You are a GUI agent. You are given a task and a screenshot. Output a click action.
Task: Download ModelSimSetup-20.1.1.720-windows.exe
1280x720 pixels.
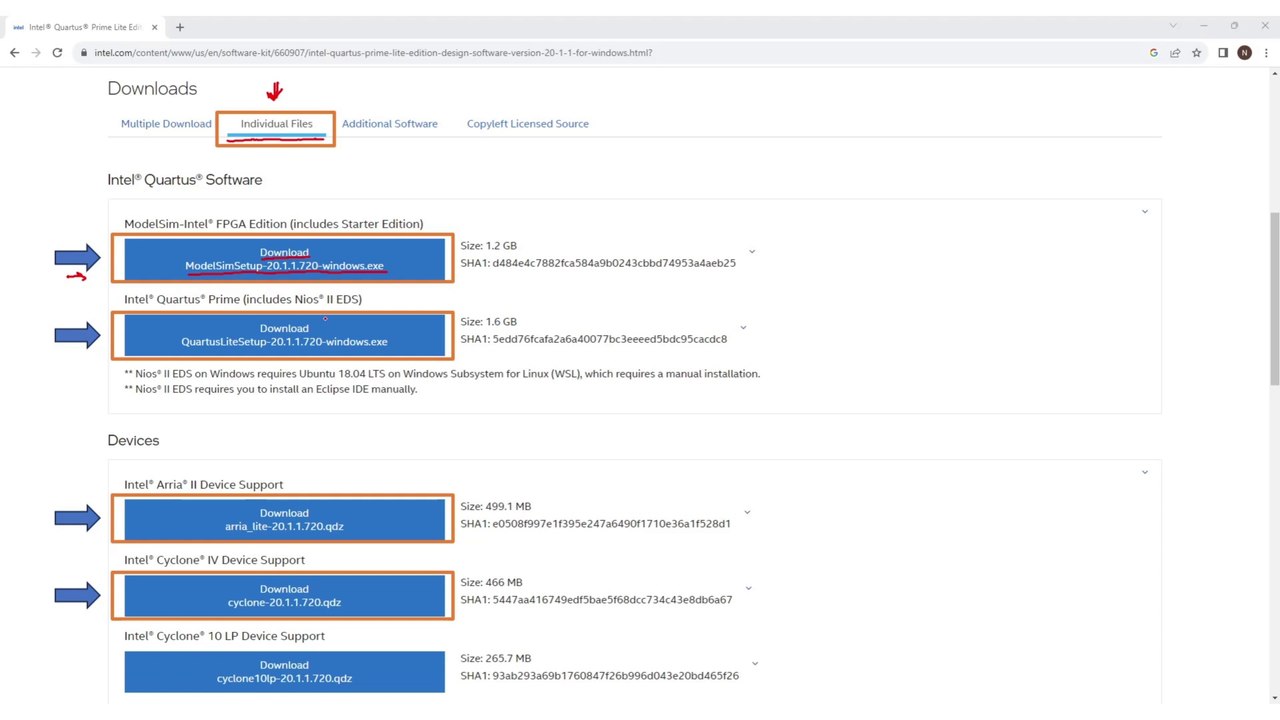(x=284, y=259)
